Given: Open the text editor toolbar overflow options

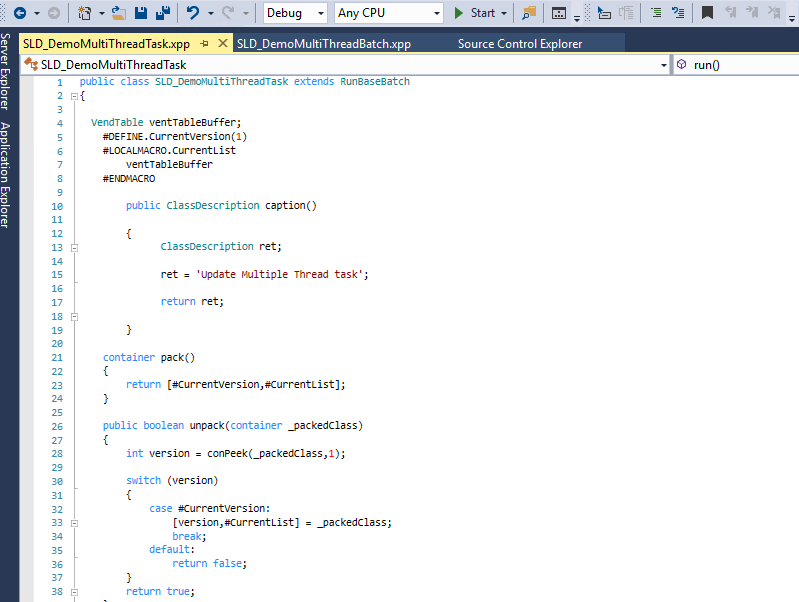Looking at the screenshot, I should point(792,18).
